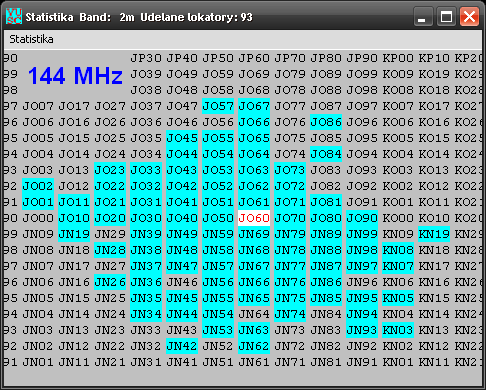Select the red JO60 home locator cell

(254, 218)
